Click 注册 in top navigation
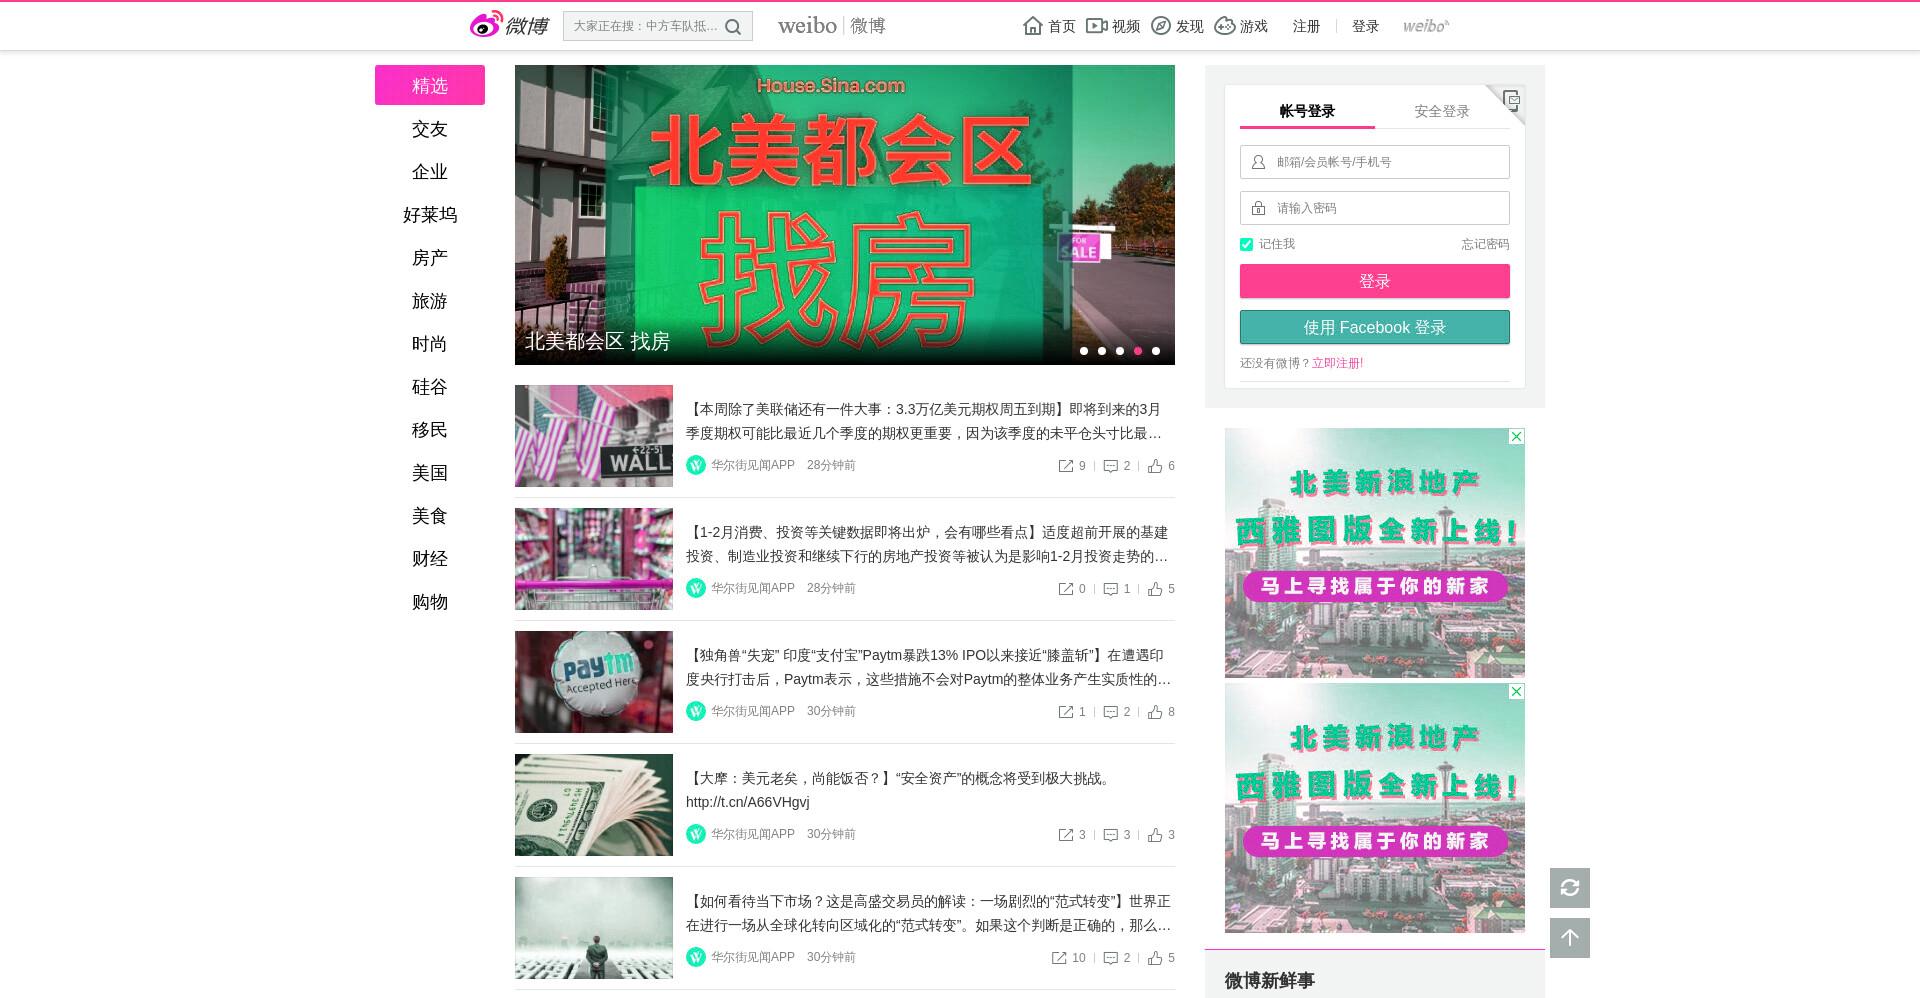Image resolution: width=1920 pixels, height=998 pixels. [x=1306, y=26]
